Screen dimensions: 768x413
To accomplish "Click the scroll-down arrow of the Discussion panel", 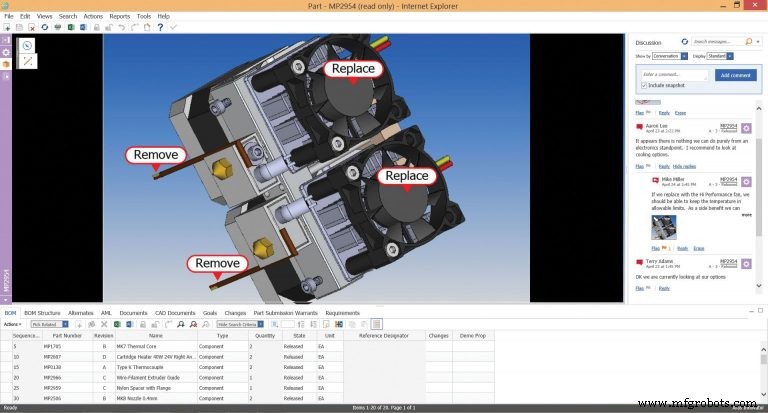I will pos(759,286).
